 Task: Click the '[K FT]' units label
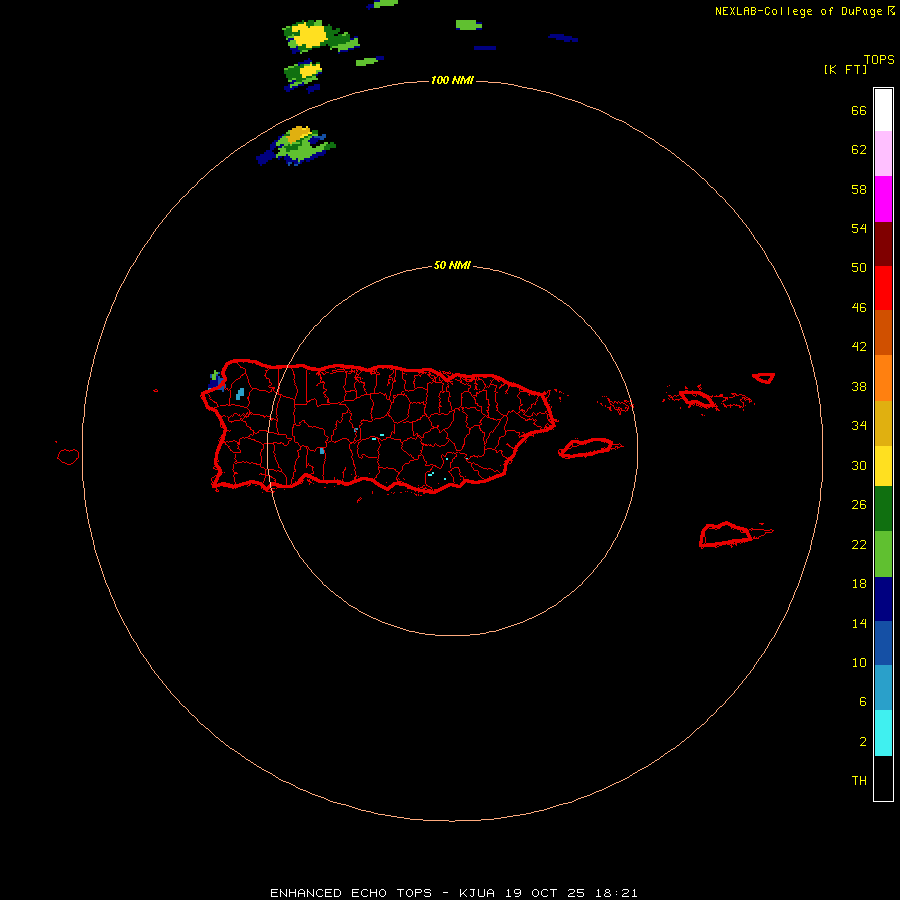(845, 69)
